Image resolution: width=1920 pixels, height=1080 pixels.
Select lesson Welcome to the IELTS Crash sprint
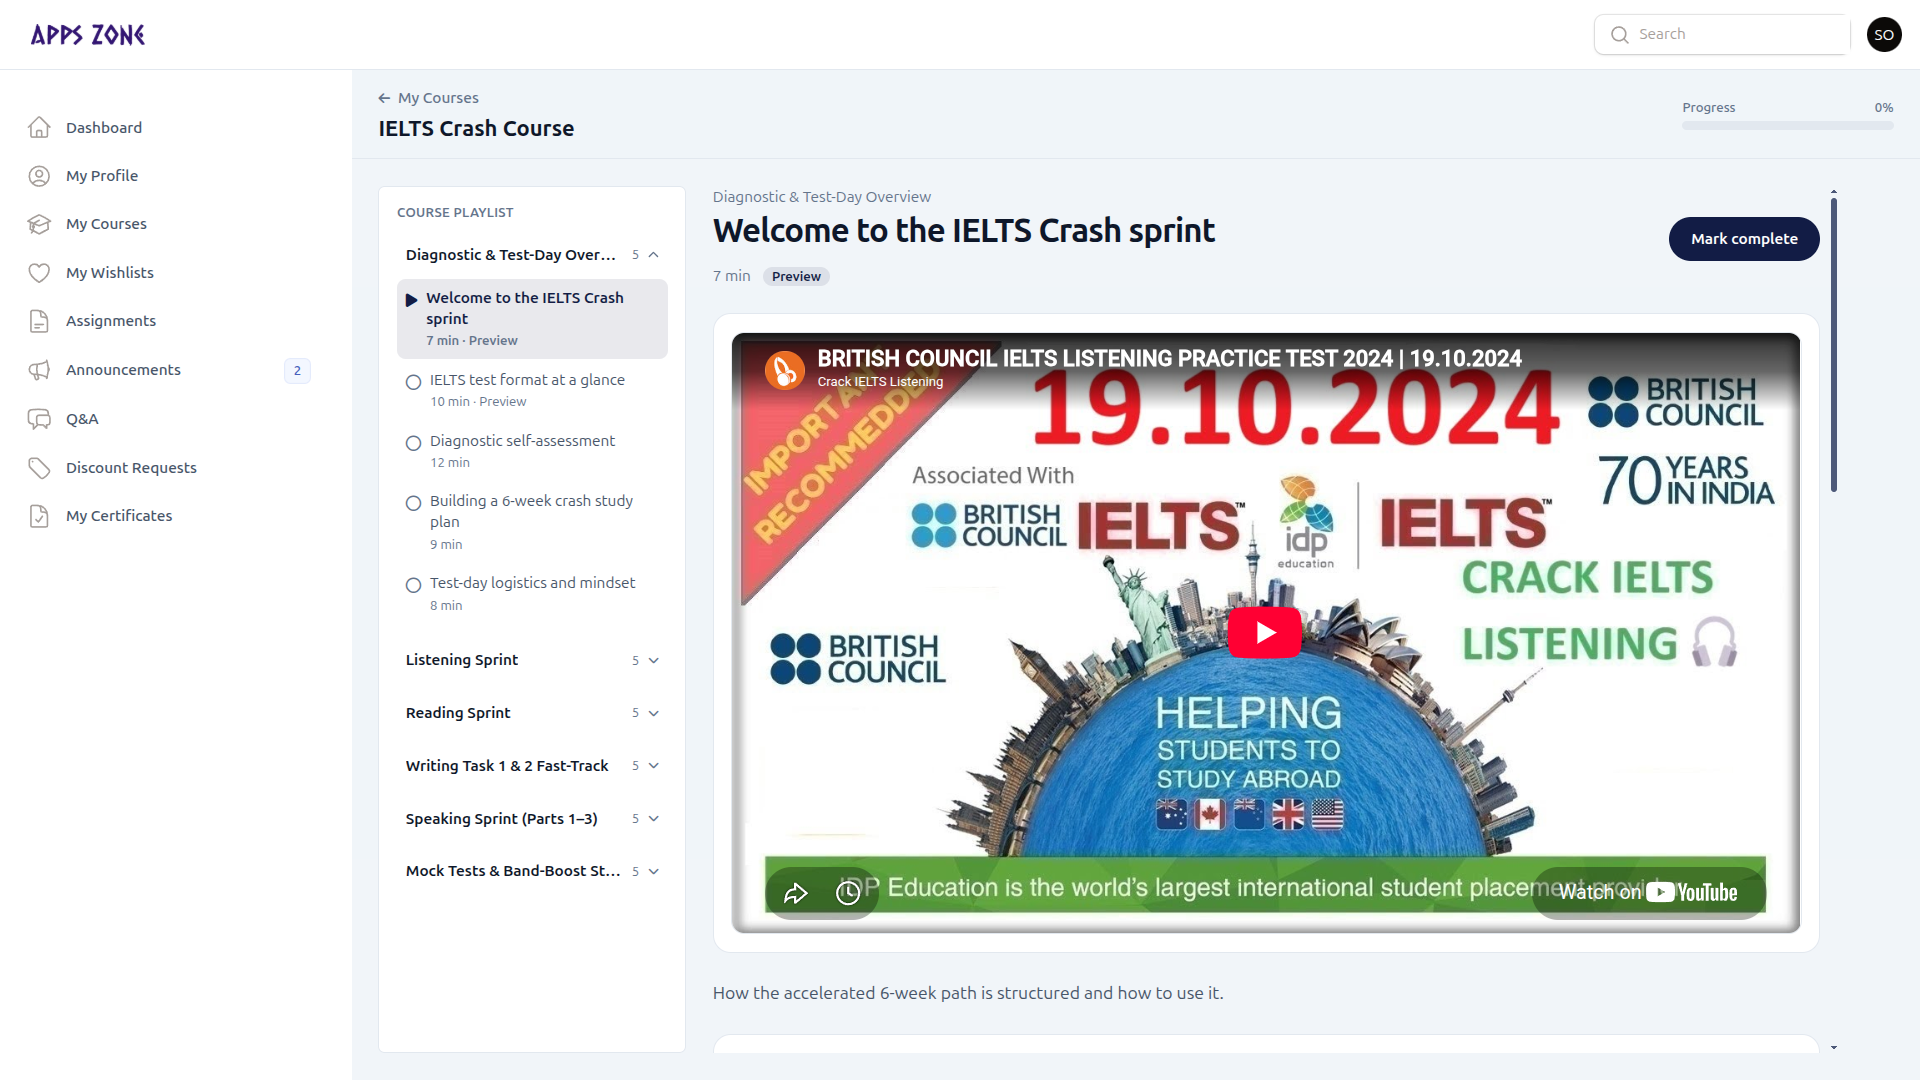point(532,319)
